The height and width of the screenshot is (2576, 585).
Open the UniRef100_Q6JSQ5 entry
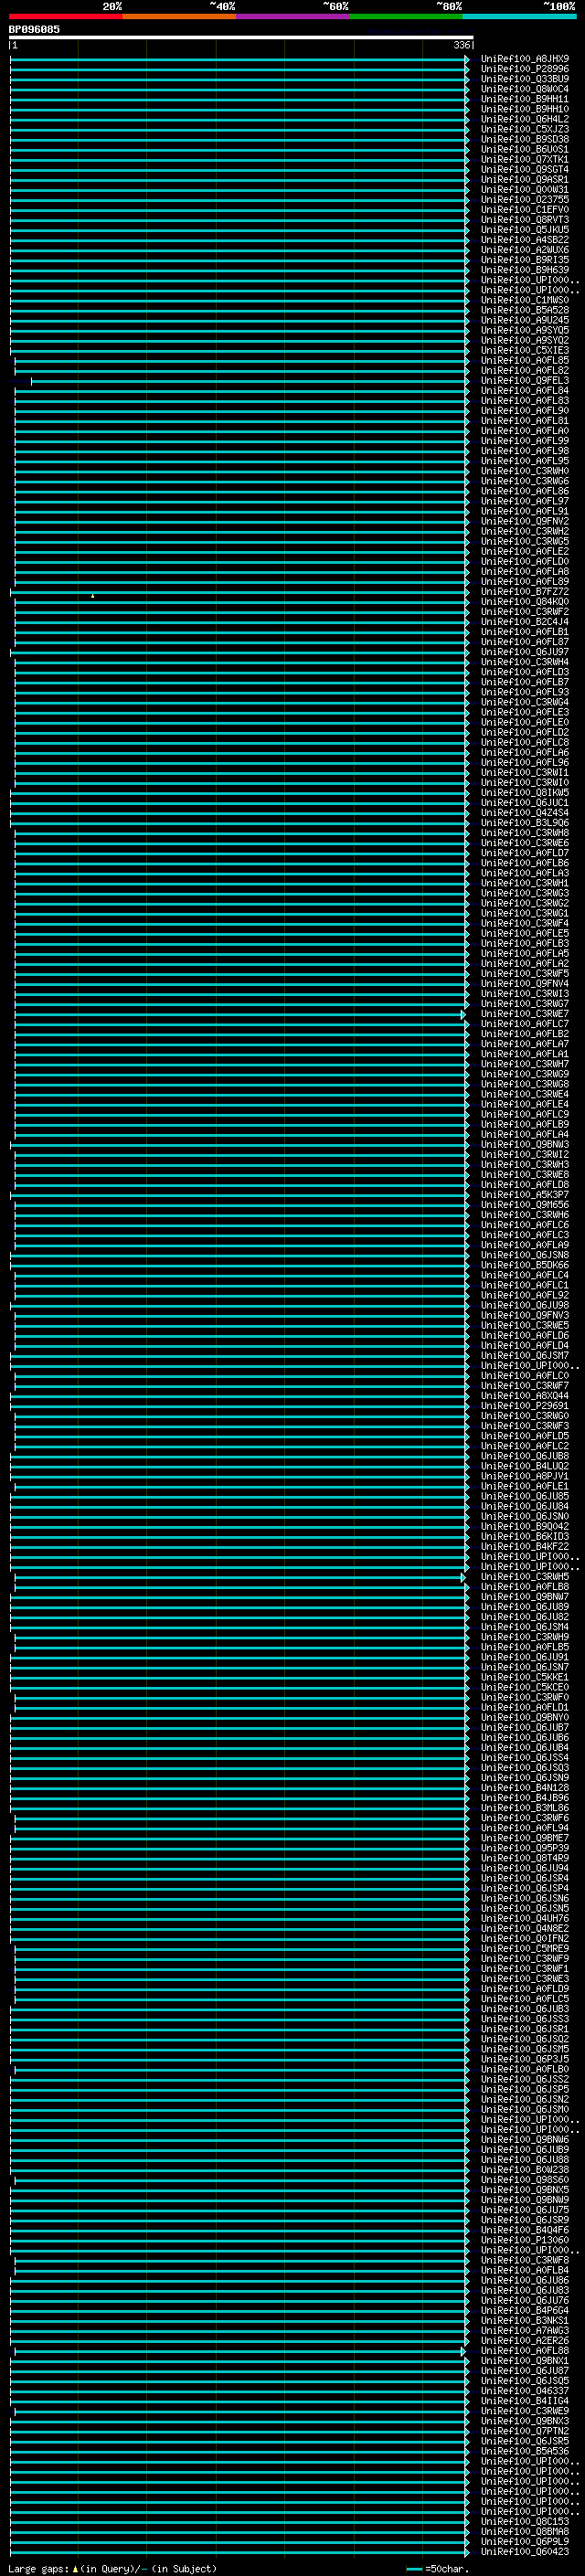pyautogui.click(x=524, y=2380)
